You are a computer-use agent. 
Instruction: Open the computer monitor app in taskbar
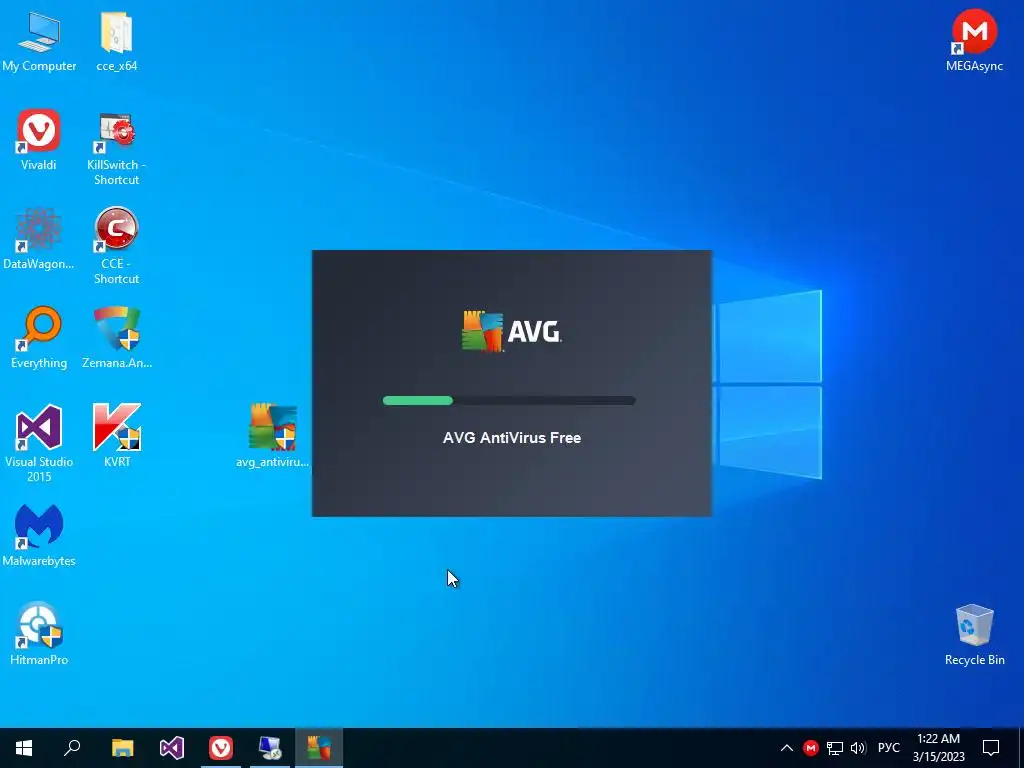click(x=270, y=748)
